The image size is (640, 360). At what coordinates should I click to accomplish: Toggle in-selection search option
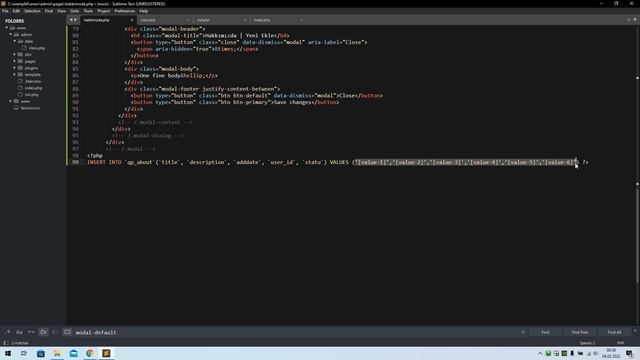[x=55, y=332]
